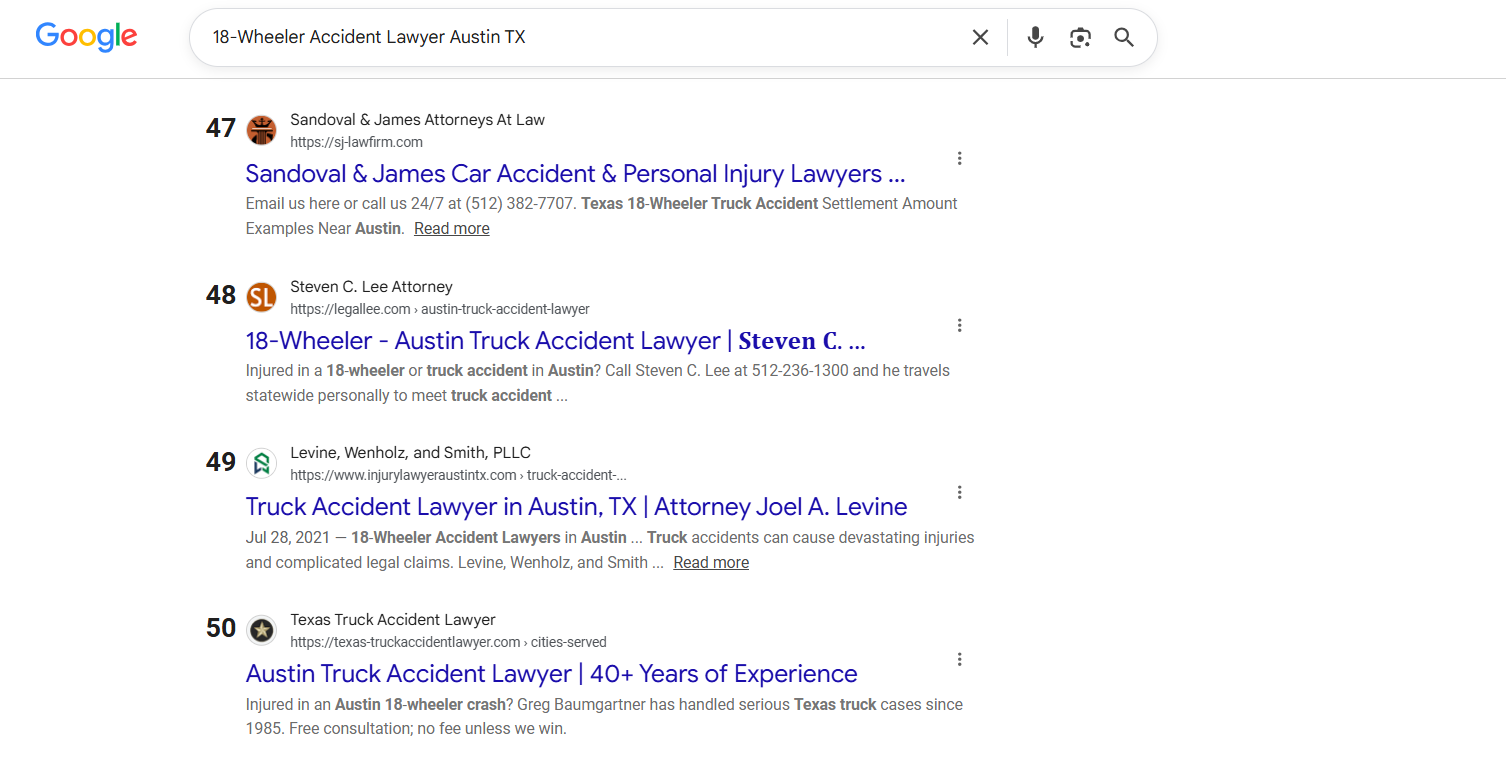The height and width of the screenshot is (757, 1506).
Task: Open three-dot menu for Joel A. Levine result
Action: (x=959, y=492)
